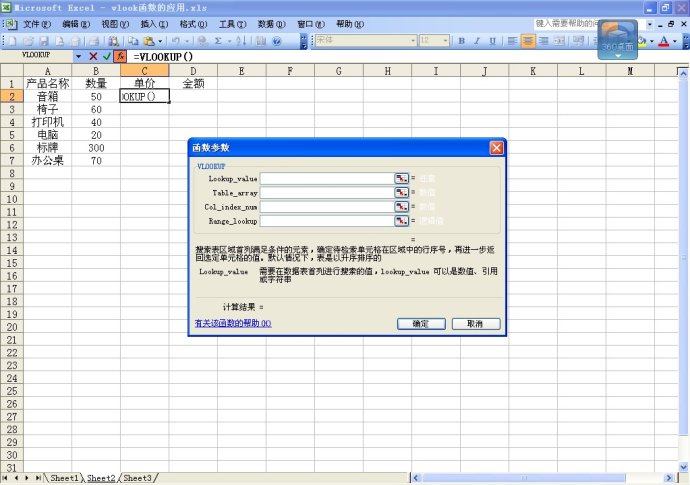Collapse dialog using Col_index_num range selector
The height and width of the screenshot is (485, 690).
point(401,206)
